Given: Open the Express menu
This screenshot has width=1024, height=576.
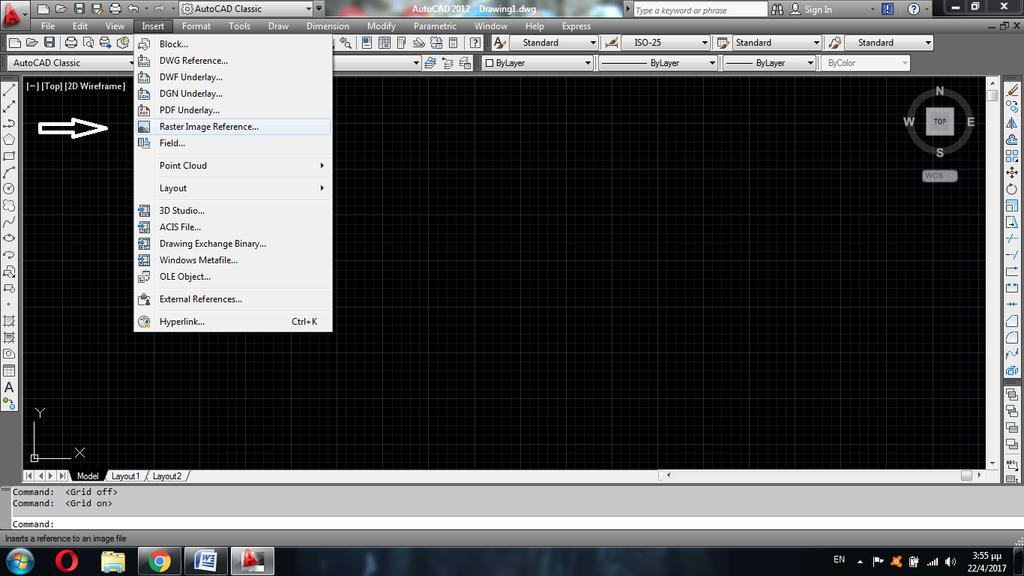Looking at the screenshot, I should coord(576,26).
